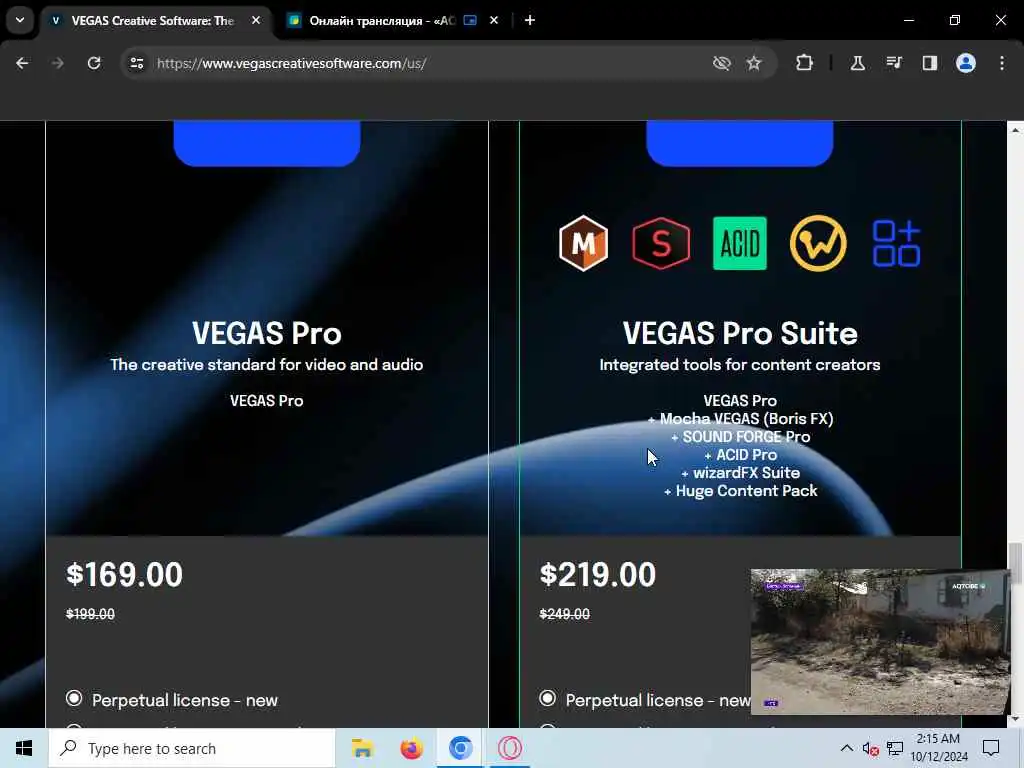Click the taskbar search box
This screenshot has height=768, width=1024.
point(191,748)
